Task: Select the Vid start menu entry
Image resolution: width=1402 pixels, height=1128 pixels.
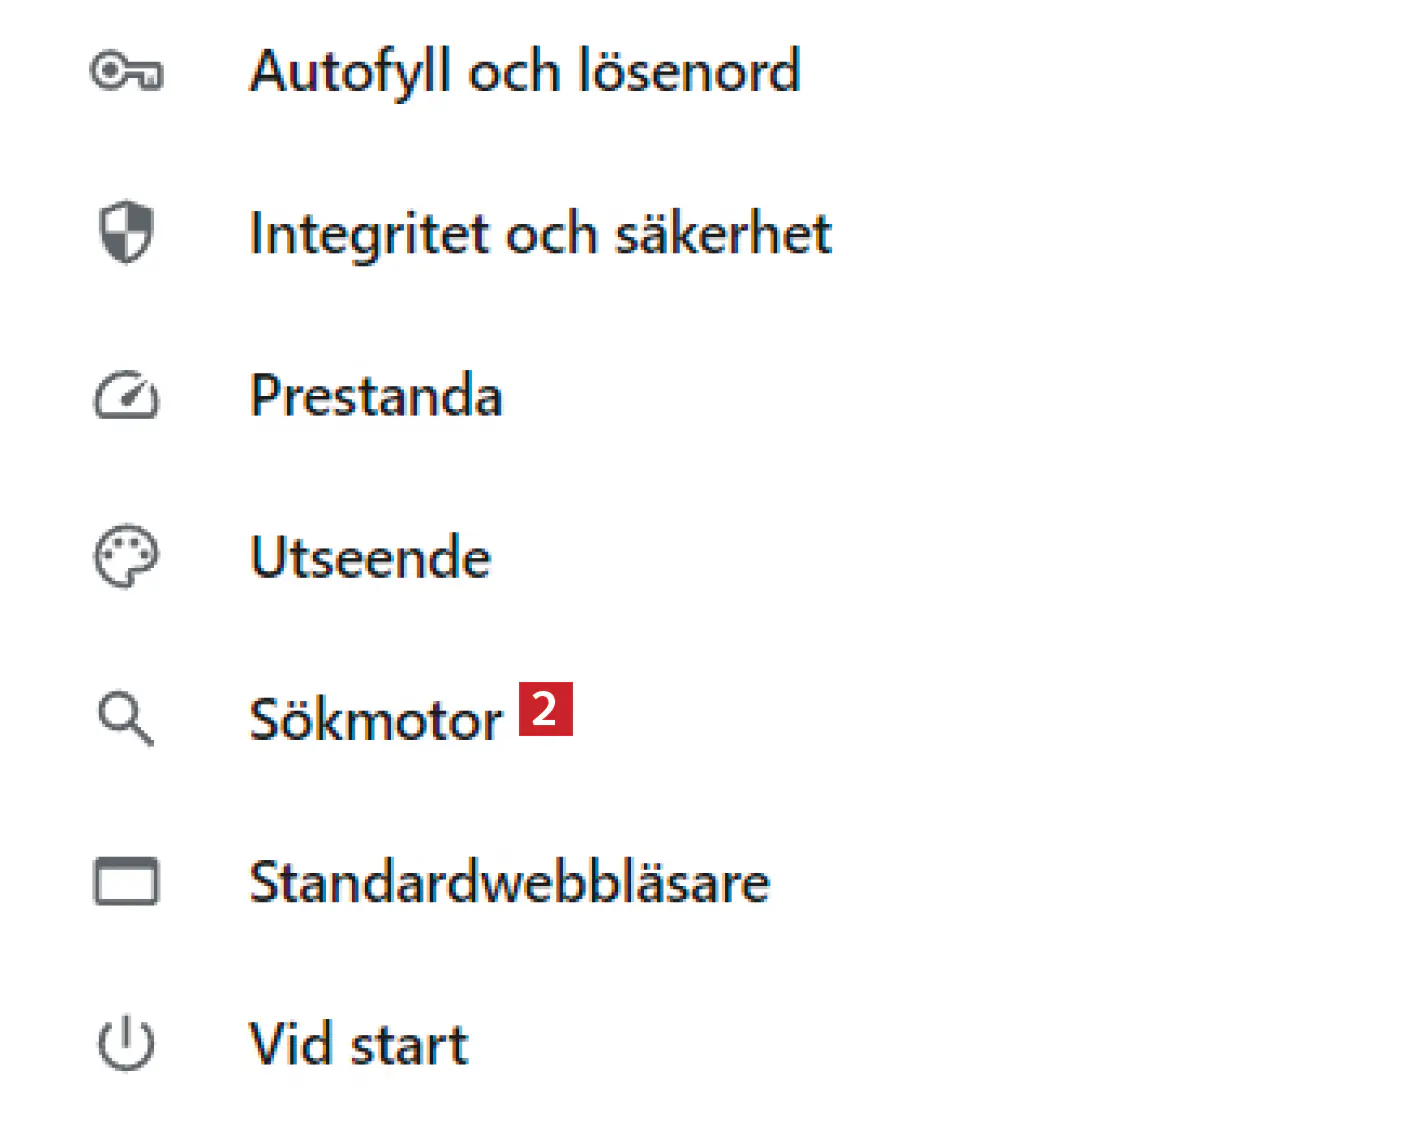Action: pyautogui.click(x=358, y=1044)
